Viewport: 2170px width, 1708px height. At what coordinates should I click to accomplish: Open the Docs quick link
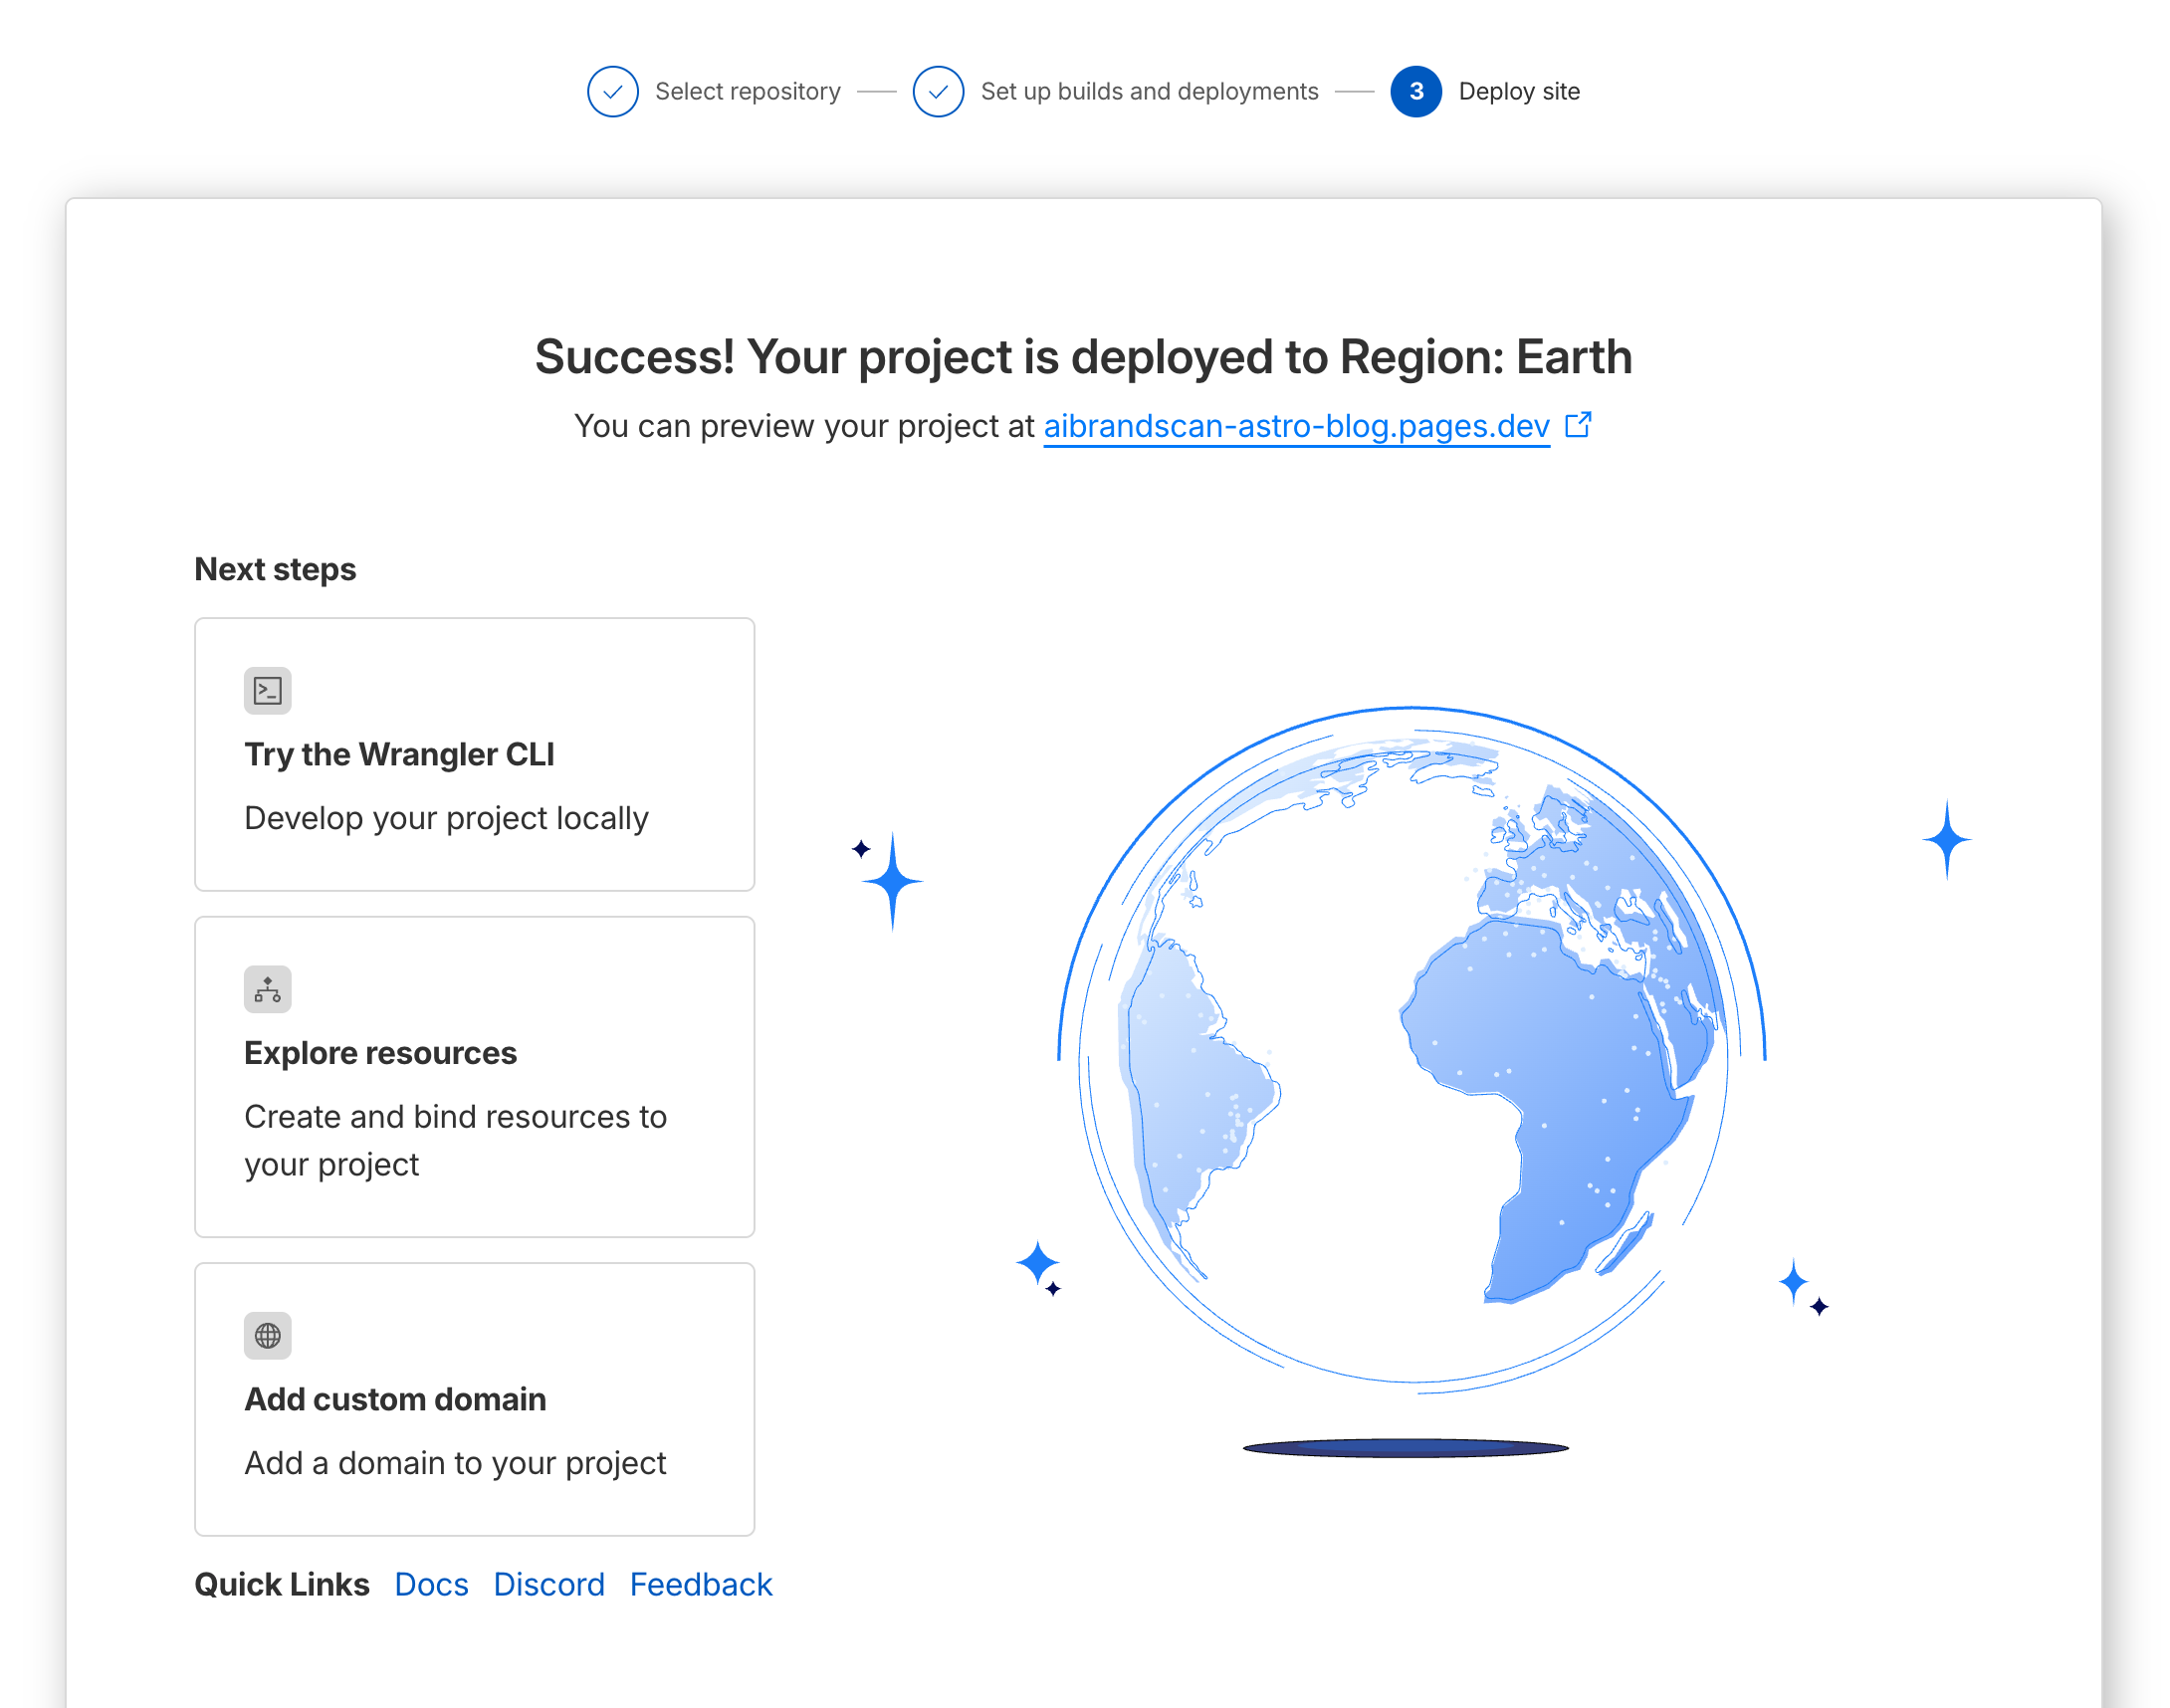[431, 1584]
